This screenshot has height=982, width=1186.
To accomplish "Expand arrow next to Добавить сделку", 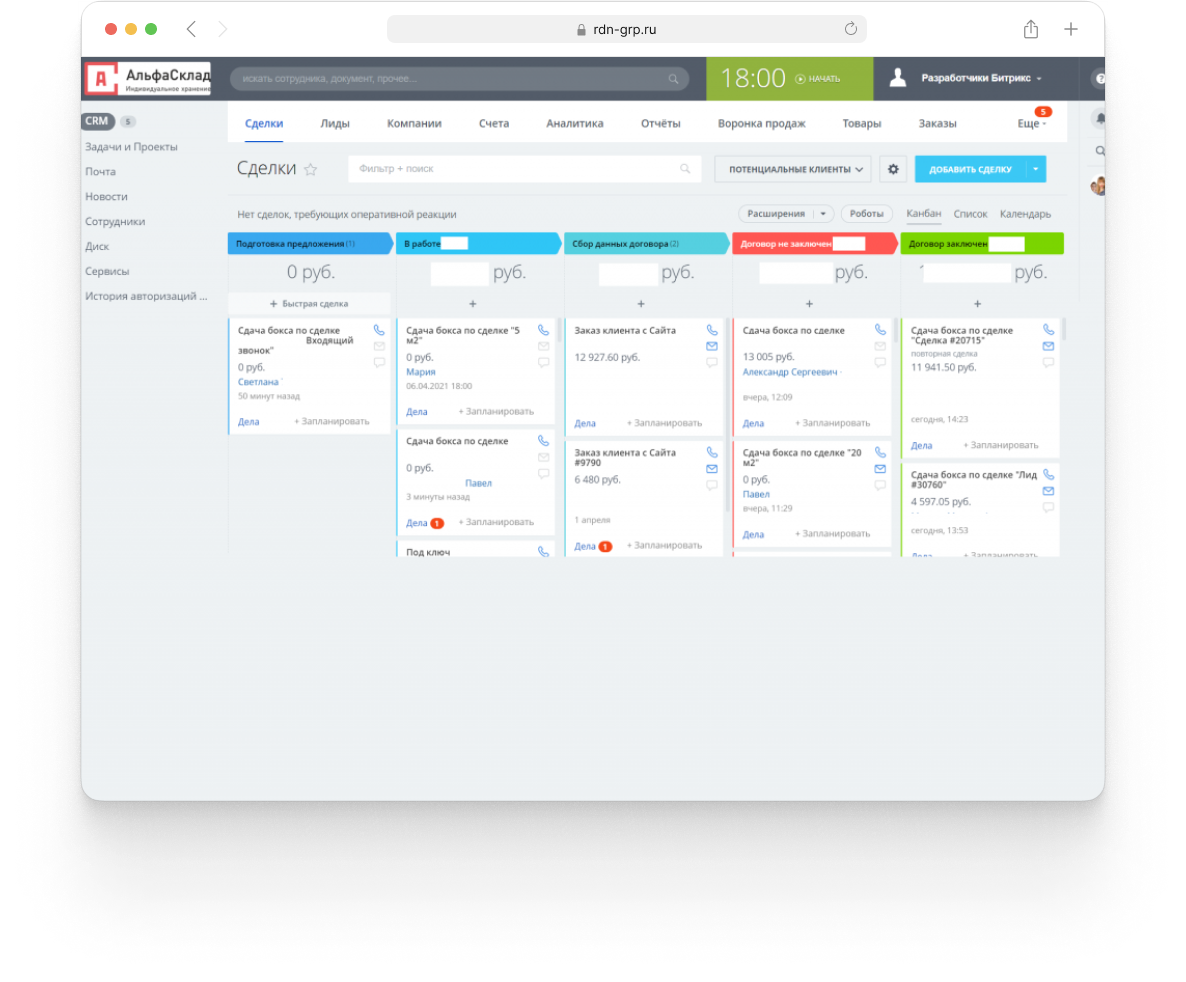I will tap(1035, 169).
